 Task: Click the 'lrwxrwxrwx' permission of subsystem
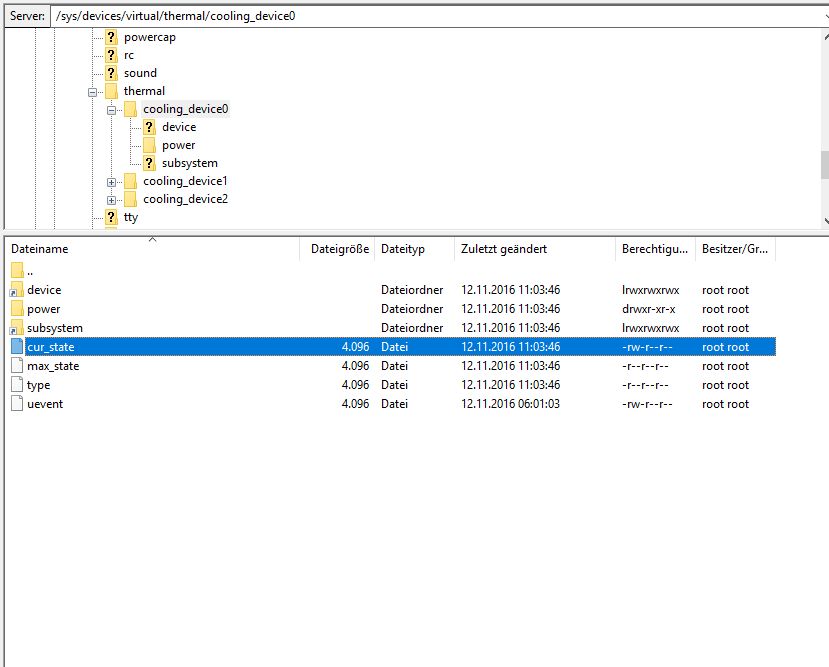(x=650, y=328)
